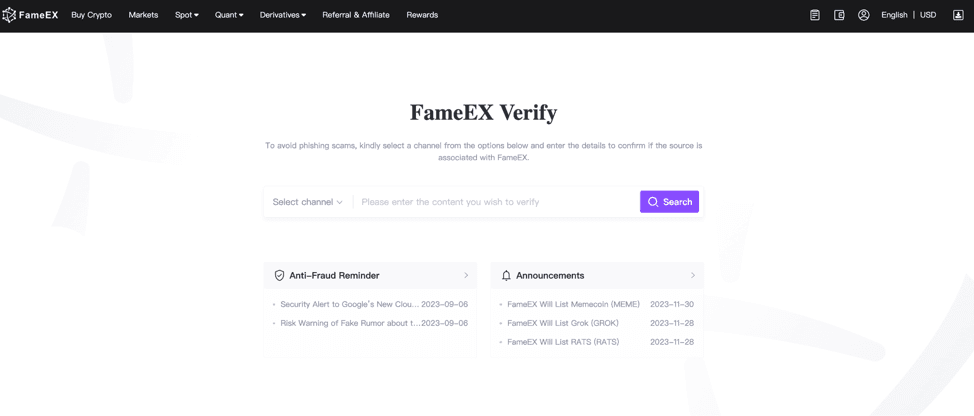Expand the Quant menu
The width and height of the screenshot is (974, 416).
229,15
